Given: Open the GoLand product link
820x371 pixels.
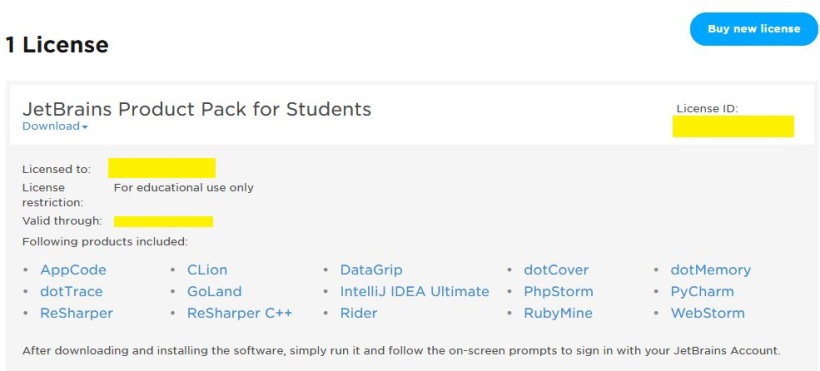Looking at the screenshot, I should point(214,291).
